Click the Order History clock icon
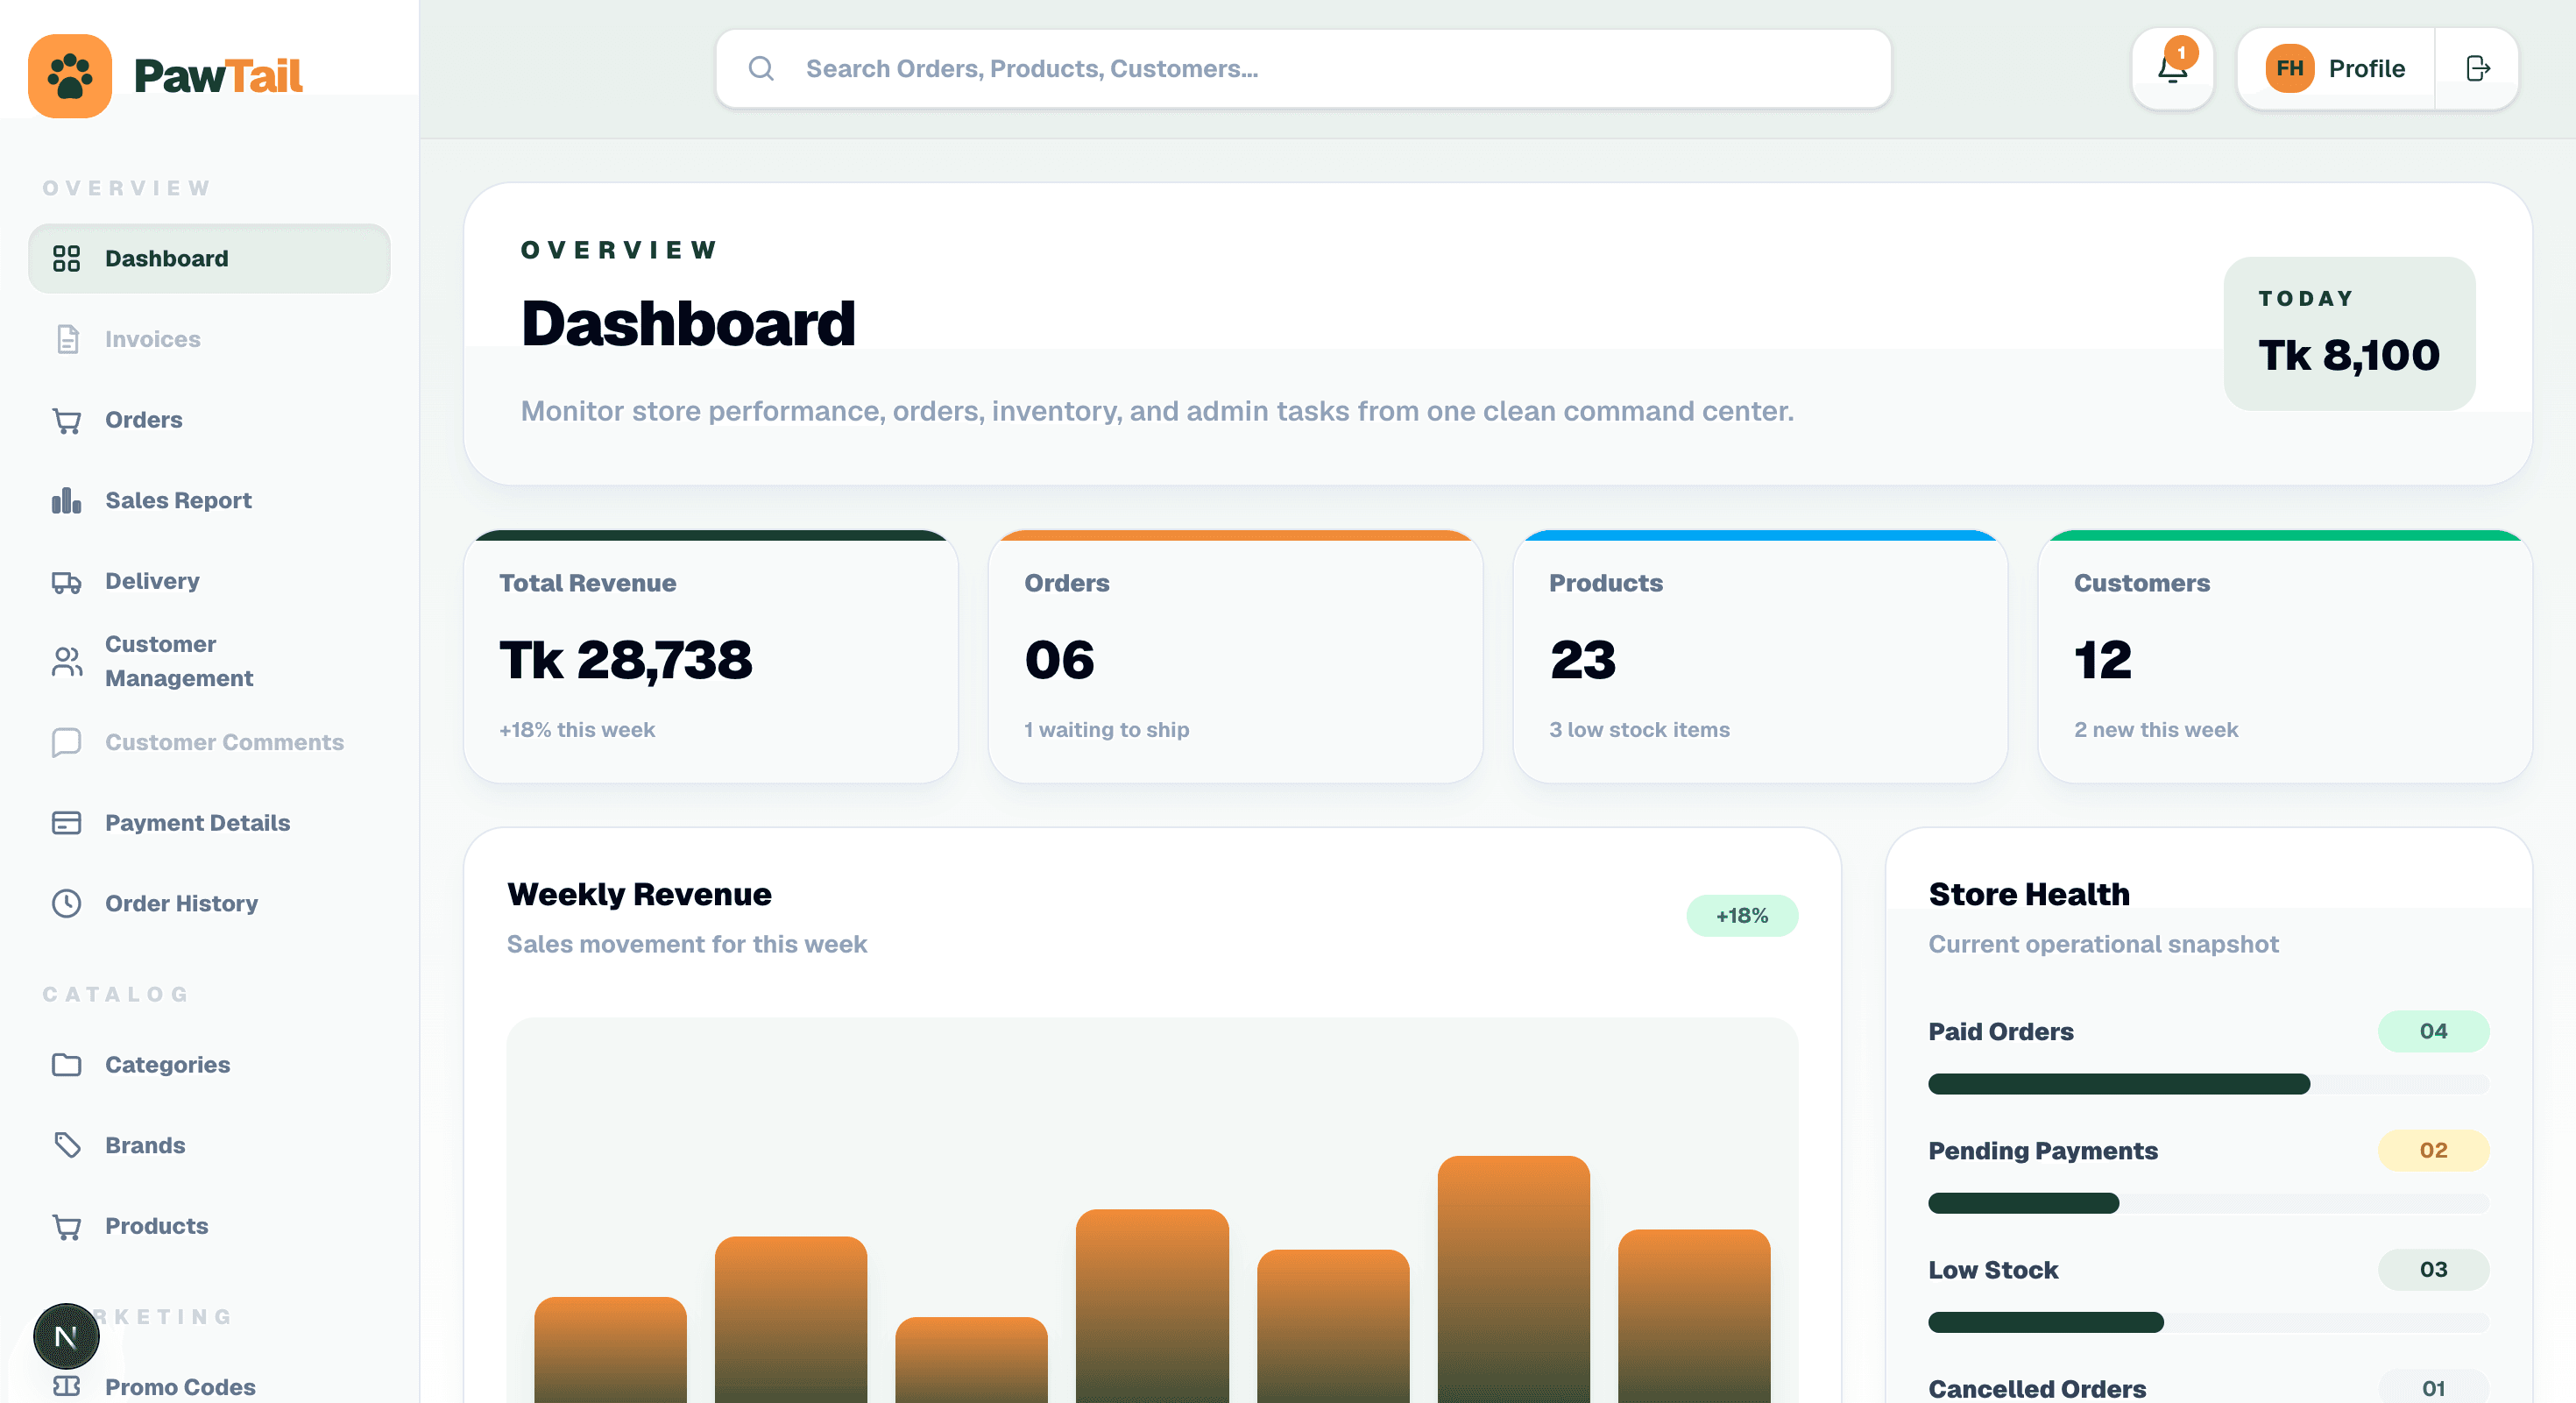Image resolution: width=2576 pixels, height=1403 pixels. [x=66, y=904]
